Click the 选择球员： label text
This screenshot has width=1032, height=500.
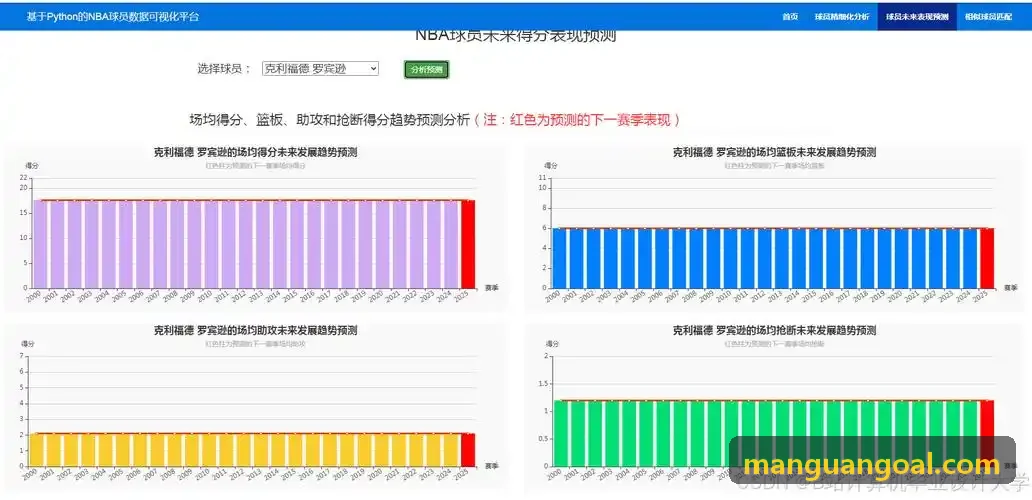pos(224,68)
